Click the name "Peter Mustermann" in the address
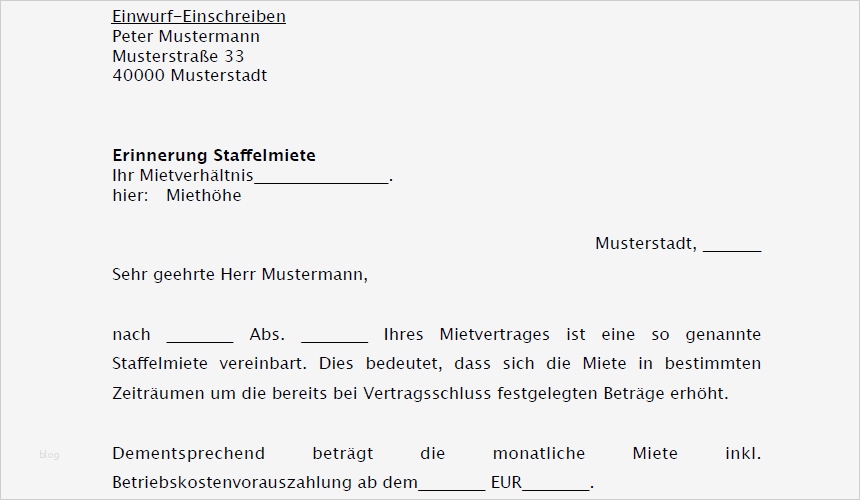This screenshot has width=860, height=500. click(x=186, y=36)
